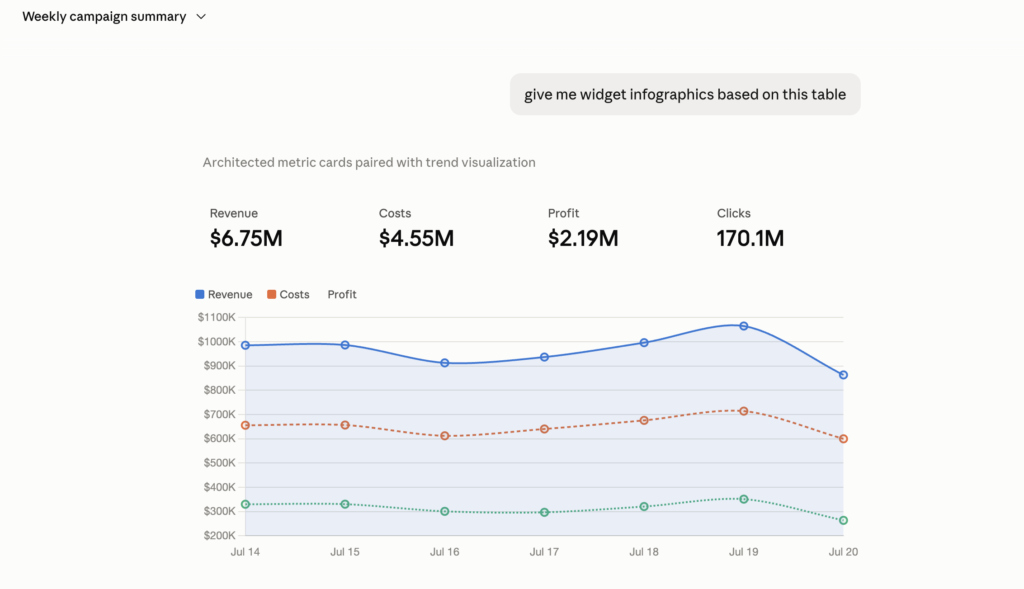Select the Clicks 170.1M metric card
This screenshot has width=1024, height=589.
pos(750,229)
